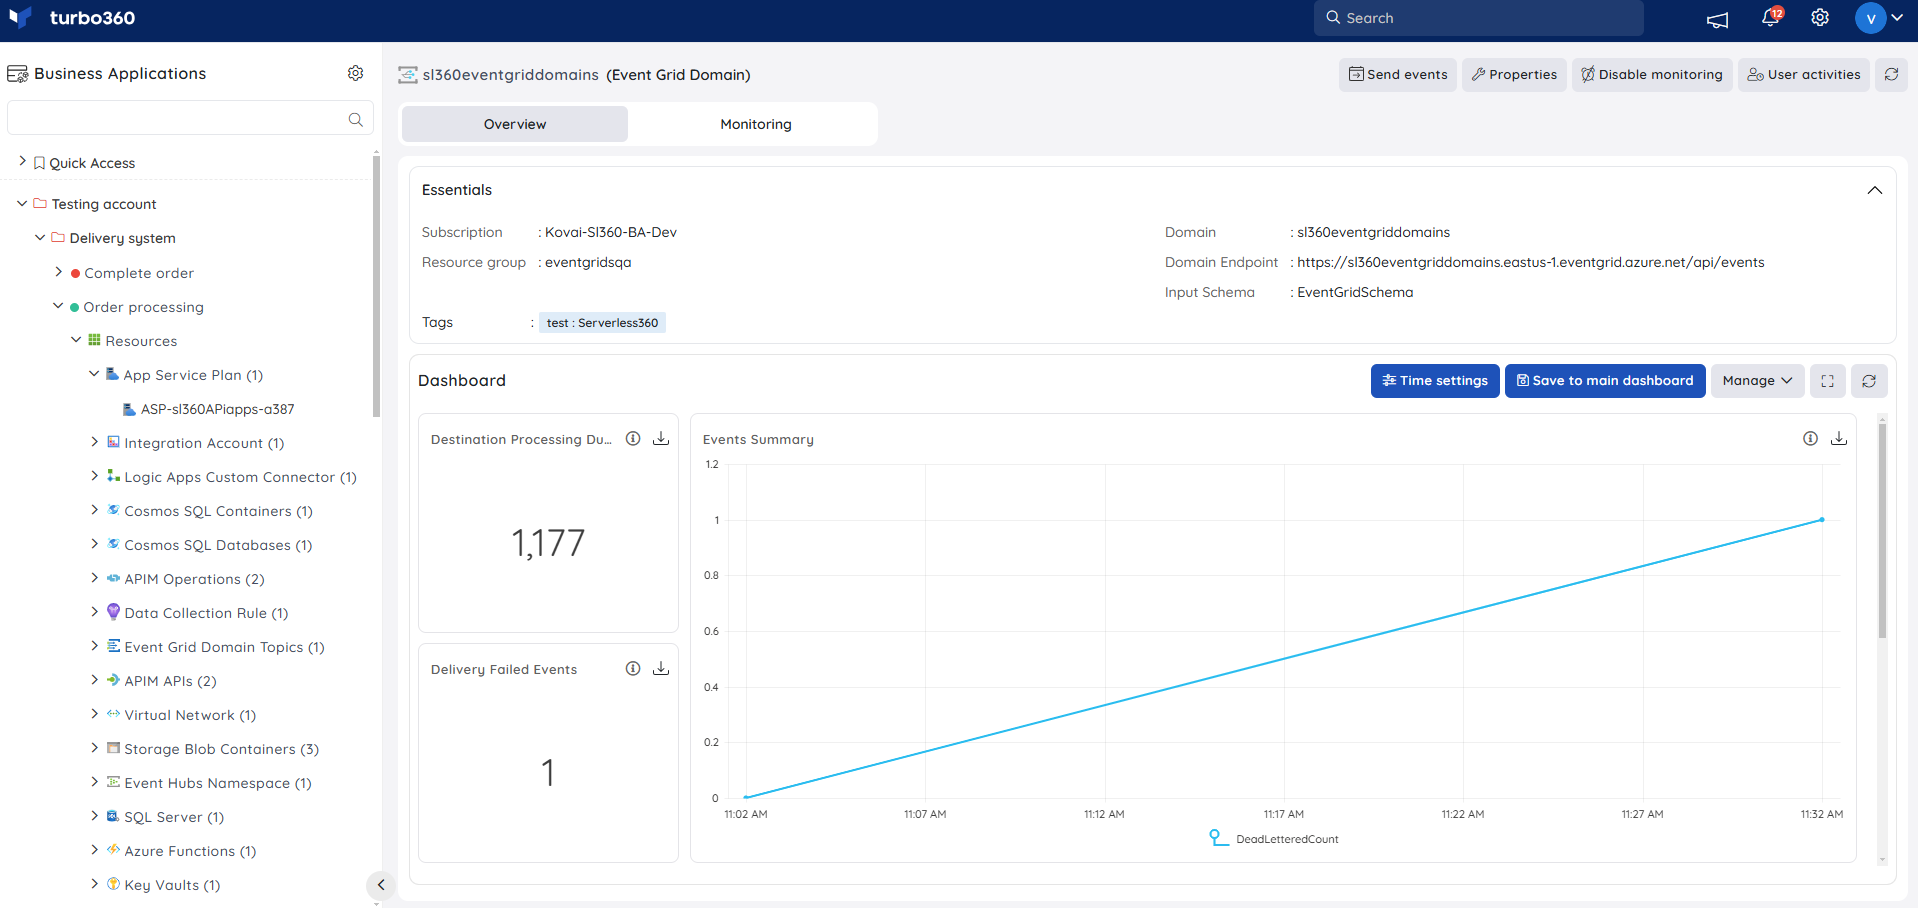Image resolution: width=1918 pixels, height=908 pixels.
Task: Switch to the Overview tab
Action: [x=515, y=124]
